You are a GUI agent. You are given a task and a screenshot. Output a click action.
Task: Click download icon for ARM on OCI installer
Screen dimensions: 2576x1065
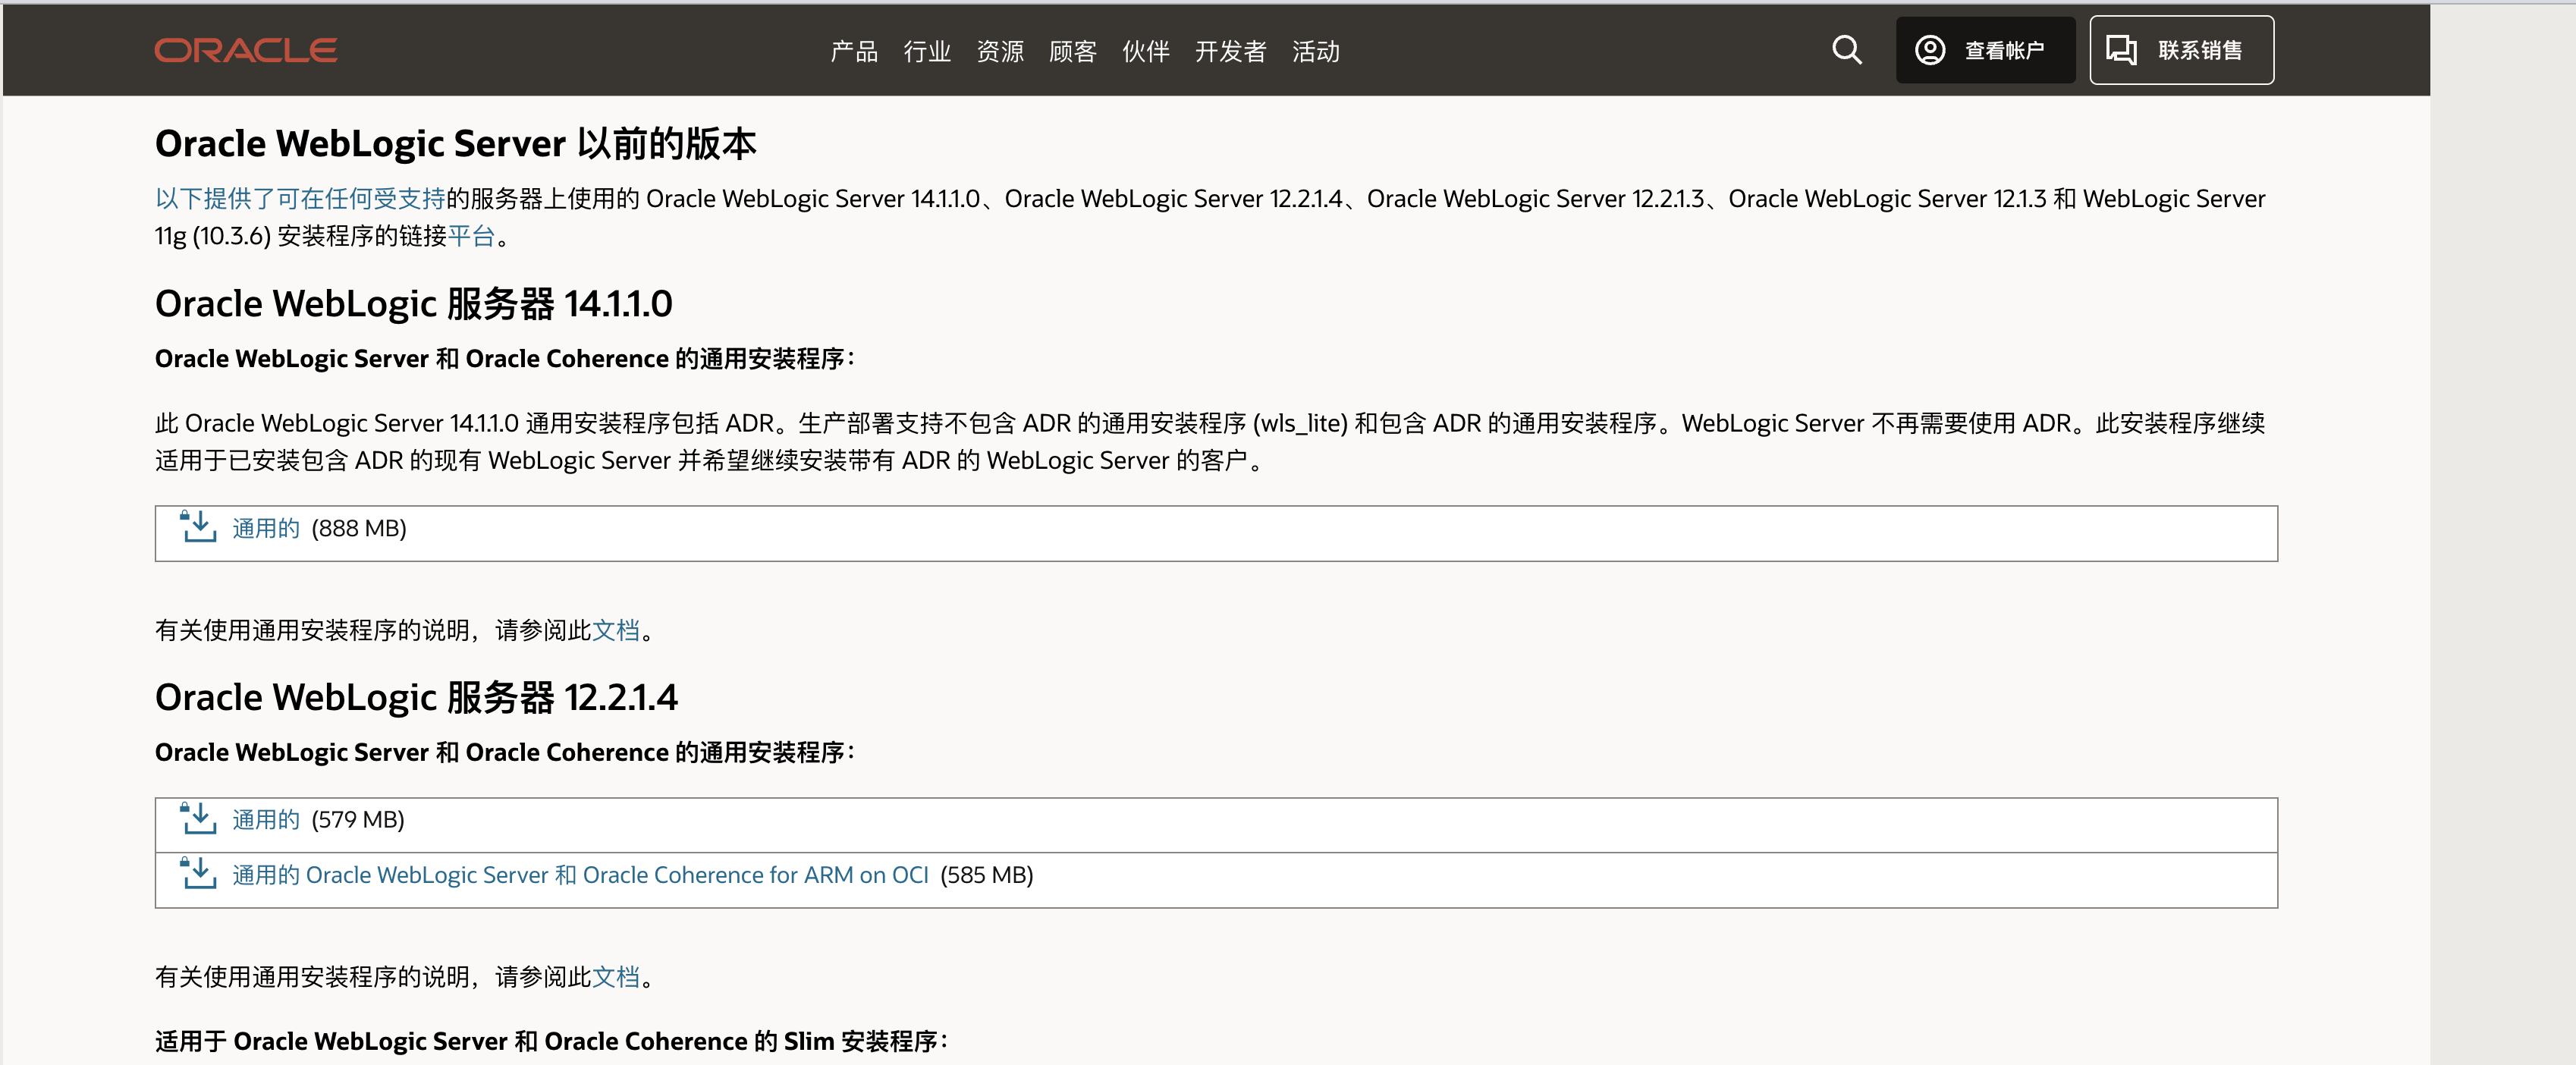tap(198, 874)
